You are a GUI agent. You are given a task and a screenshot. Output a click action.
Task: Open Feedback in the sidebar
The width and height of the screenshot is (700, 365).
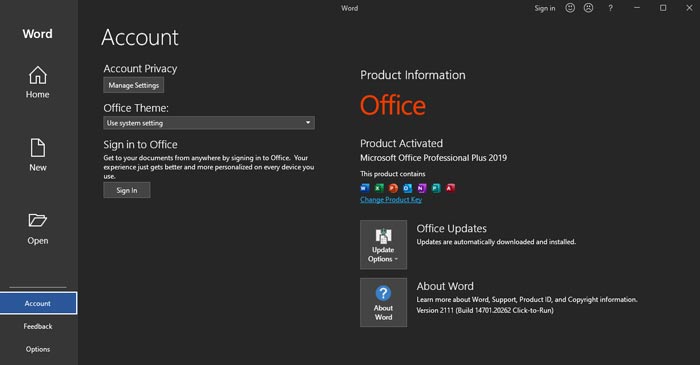[38, 326]
